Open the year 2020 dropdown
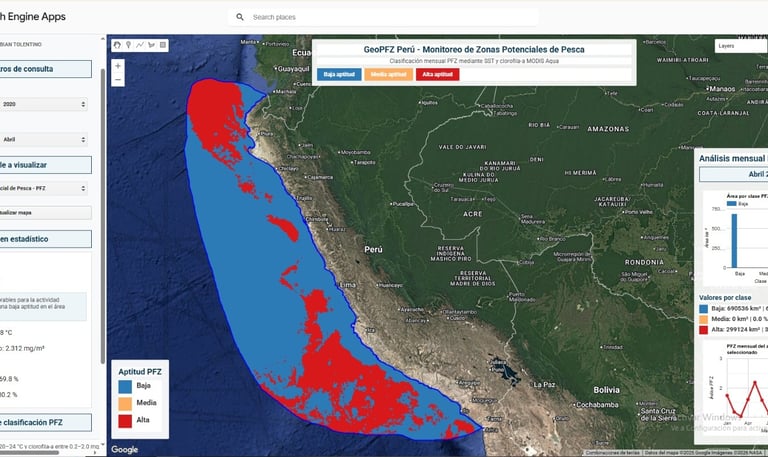Screen dimensions: 768x457 (x=44, y=104)
